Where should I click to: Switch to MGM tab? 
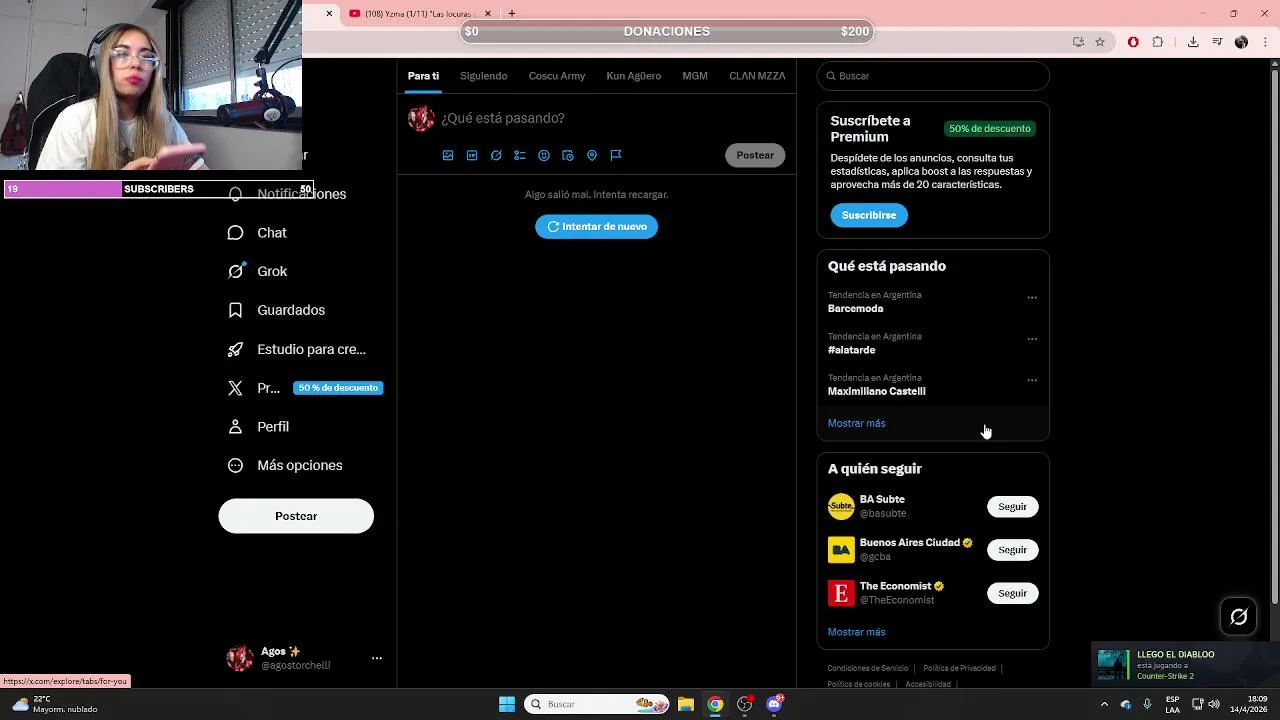coord(695,76)
